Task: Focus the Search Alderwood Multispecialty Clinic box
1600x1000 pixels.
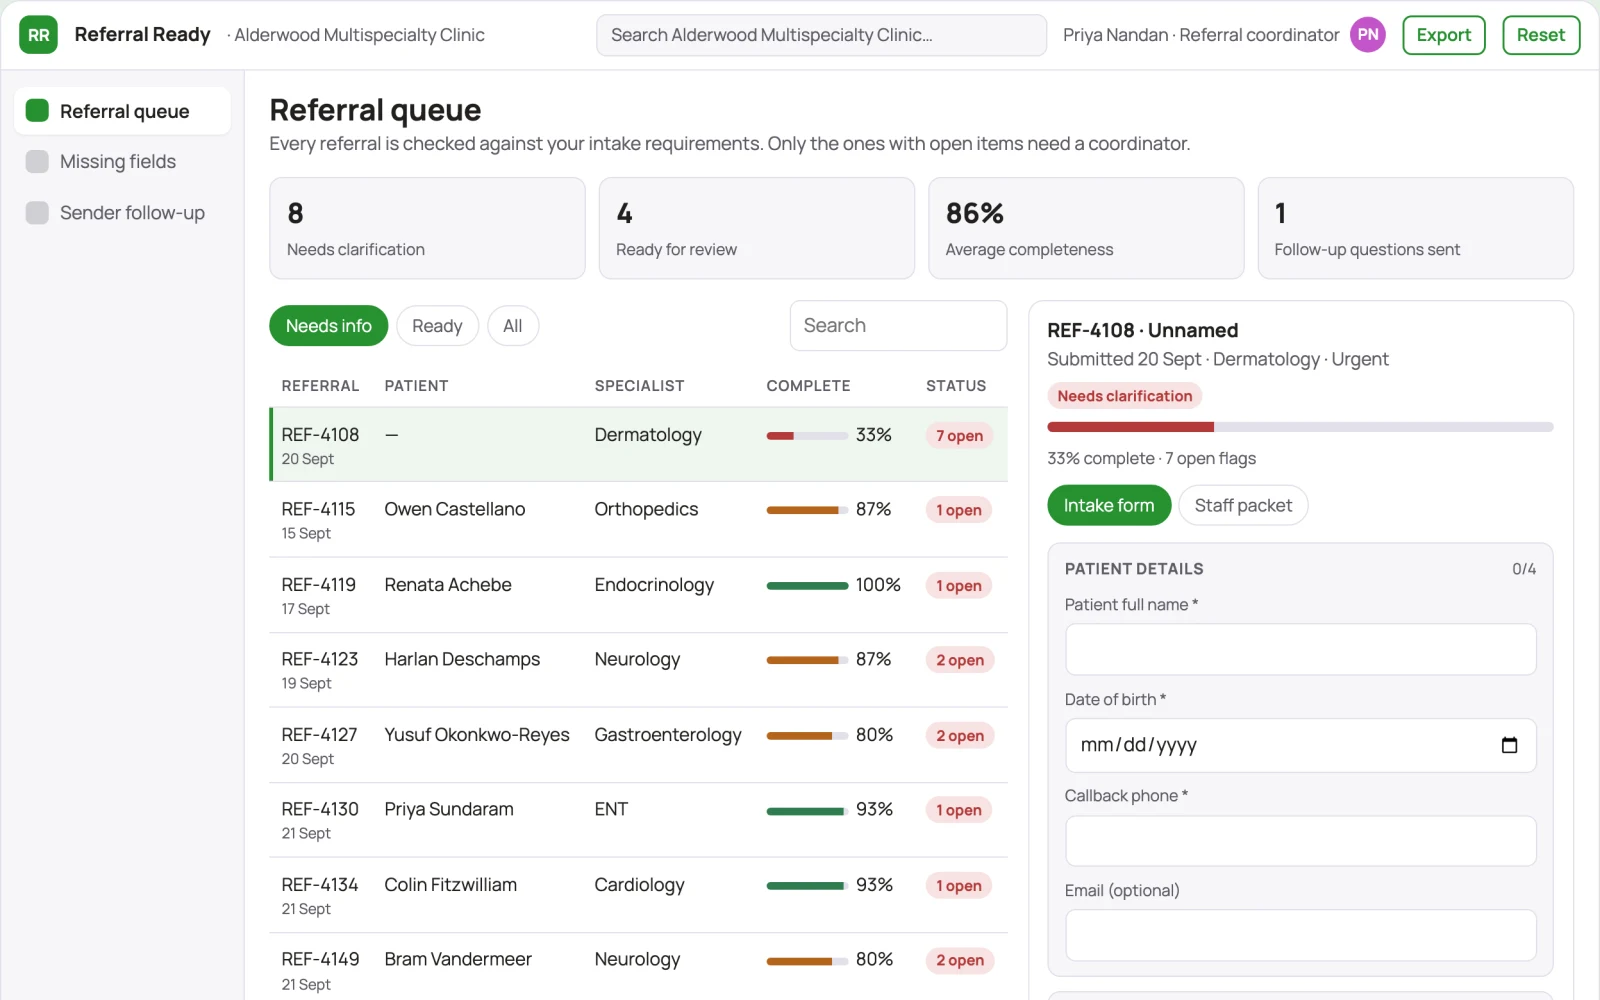Action: [821, 35]
